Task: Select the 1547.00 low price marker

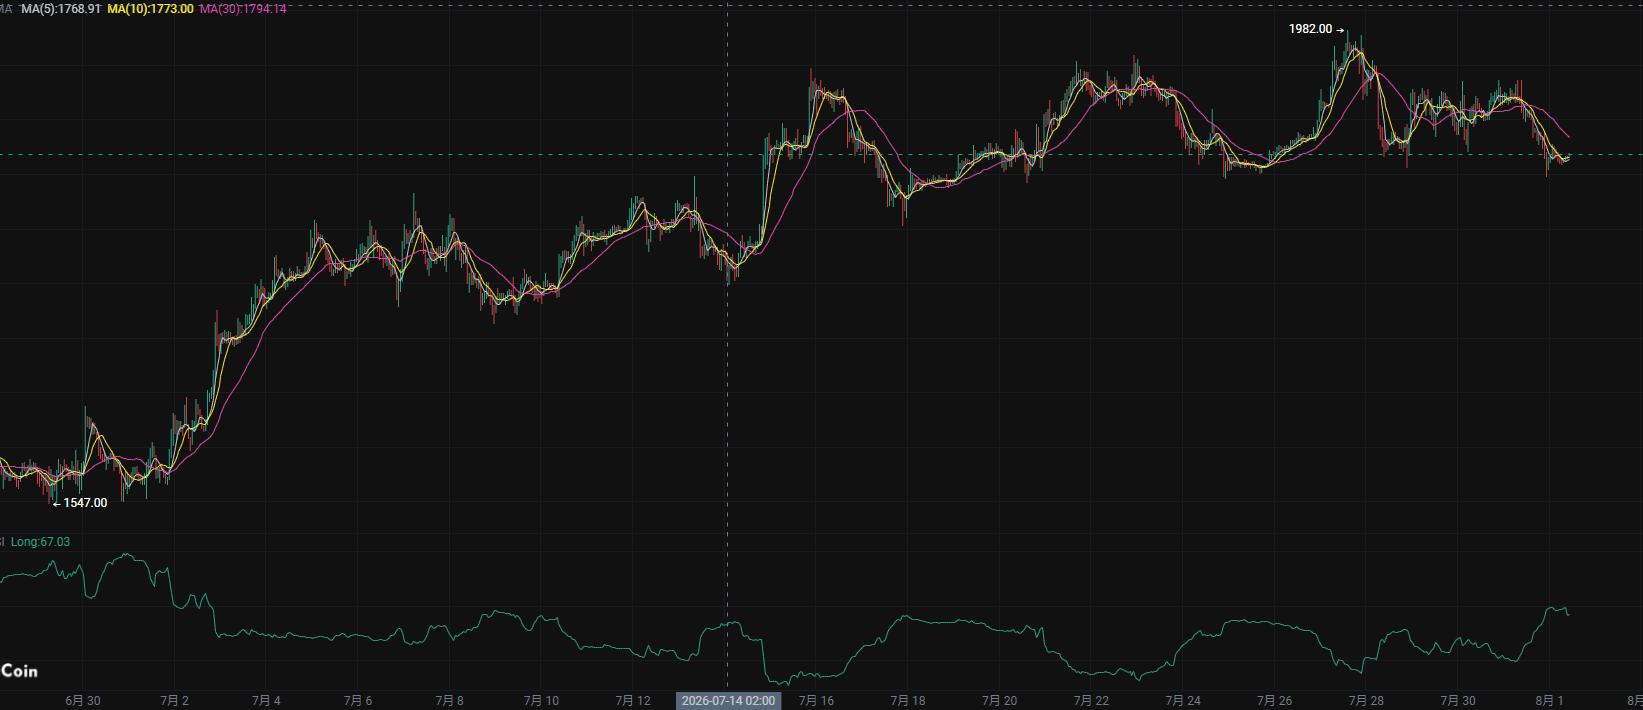Action: pyautogui.click(x=80, y=503)
